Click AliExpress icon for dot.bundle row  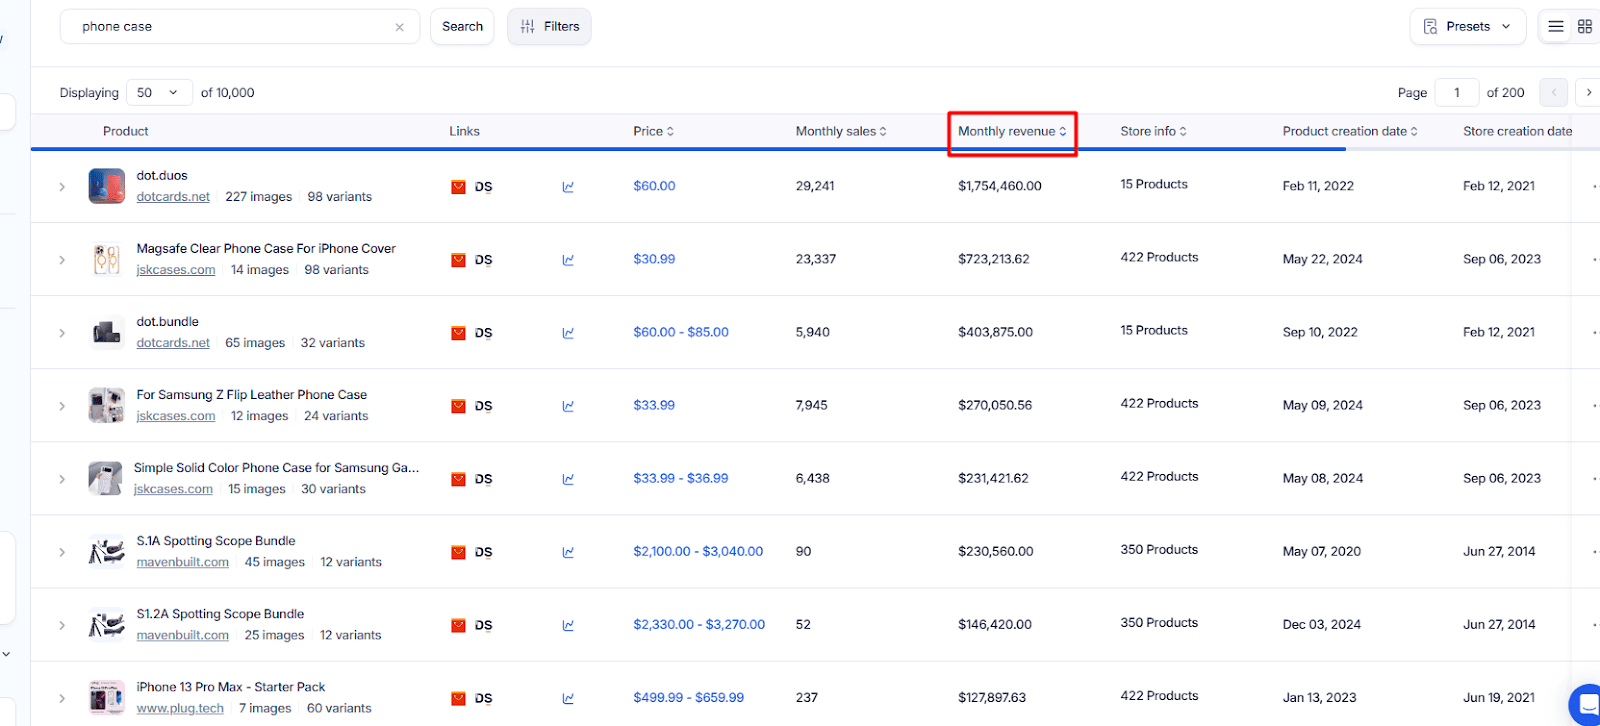(458, 333)
